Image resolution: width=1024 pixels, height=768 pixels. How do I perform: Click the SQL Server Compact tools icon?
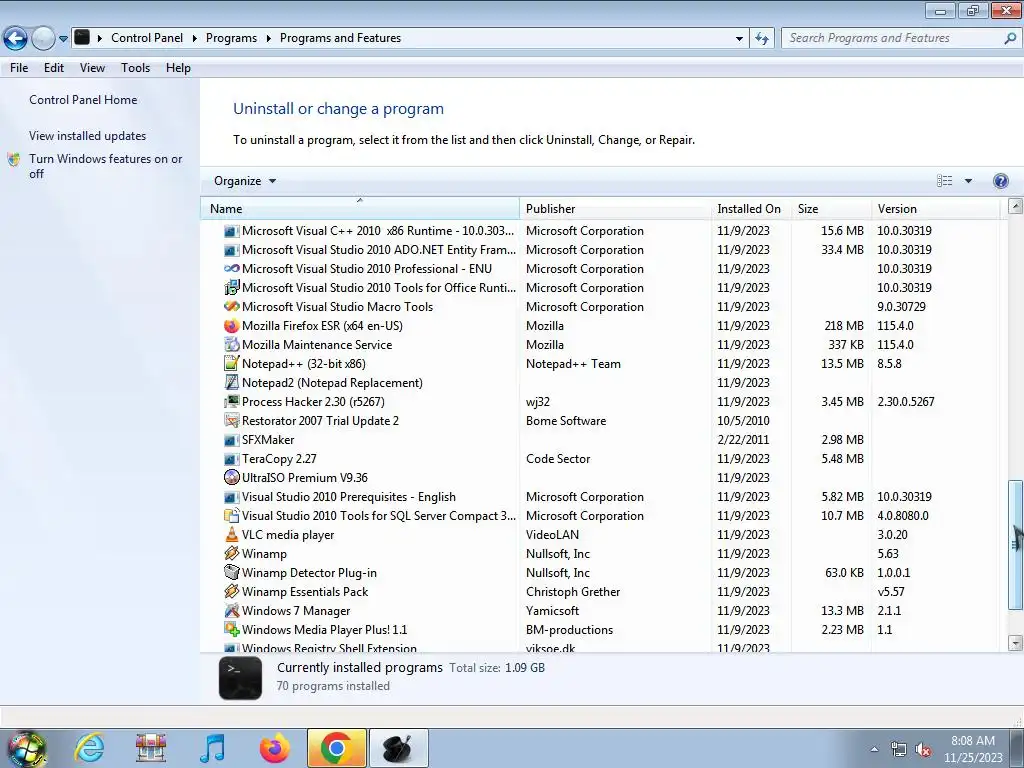tap(231, 515)
